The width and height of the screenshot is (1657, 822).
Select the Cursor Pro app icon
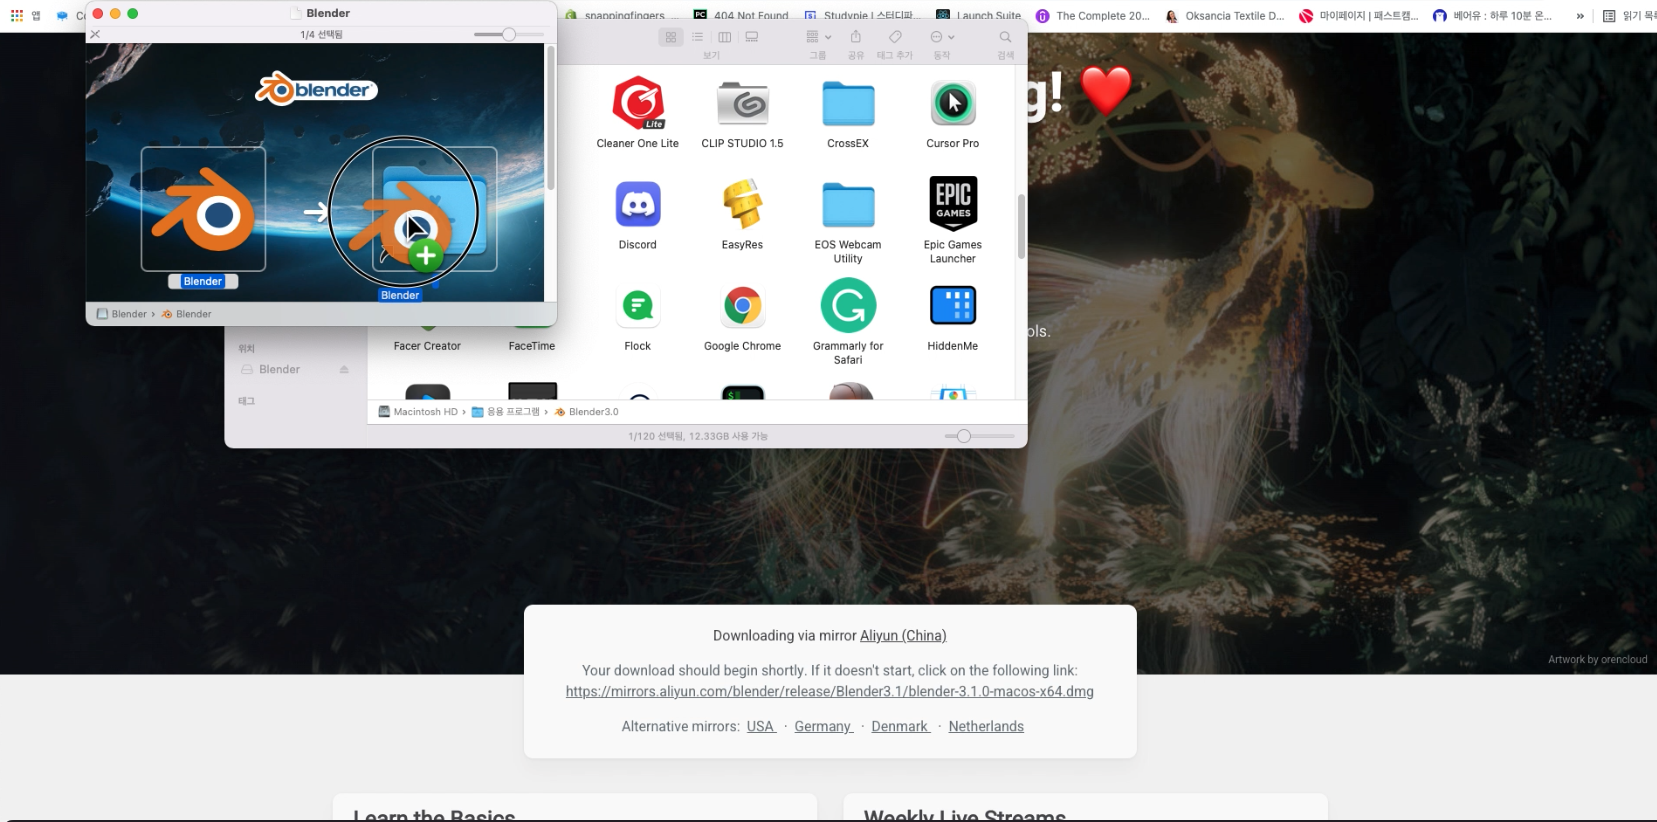[953, 103]
